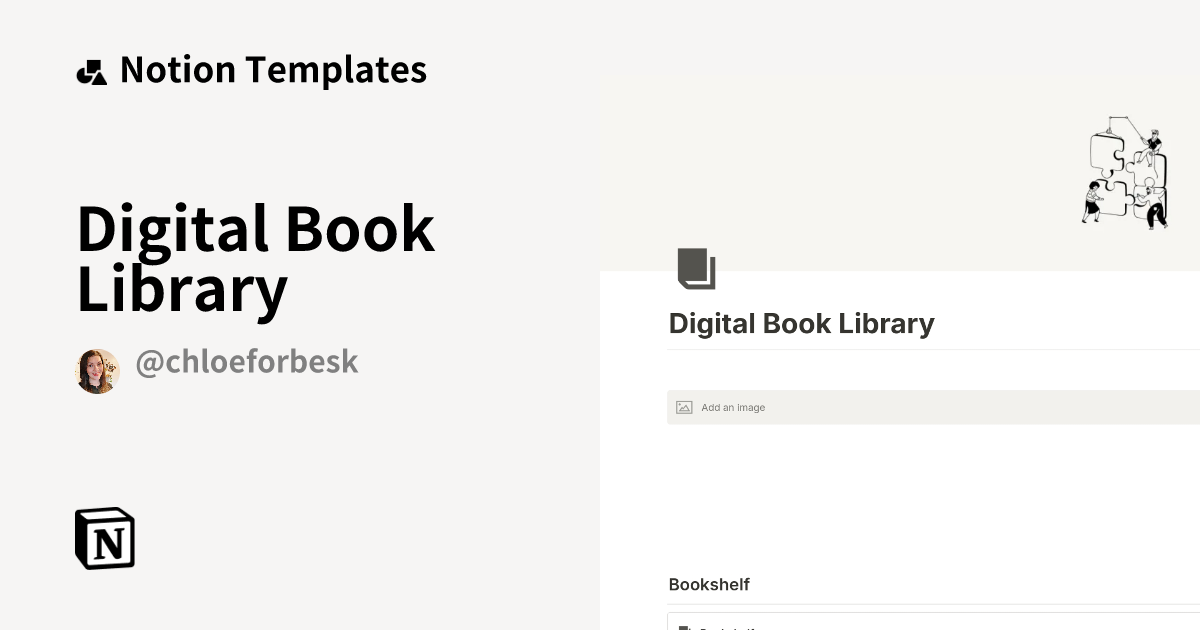Click the @chloeforbesk profile avatar

[97, 370]
